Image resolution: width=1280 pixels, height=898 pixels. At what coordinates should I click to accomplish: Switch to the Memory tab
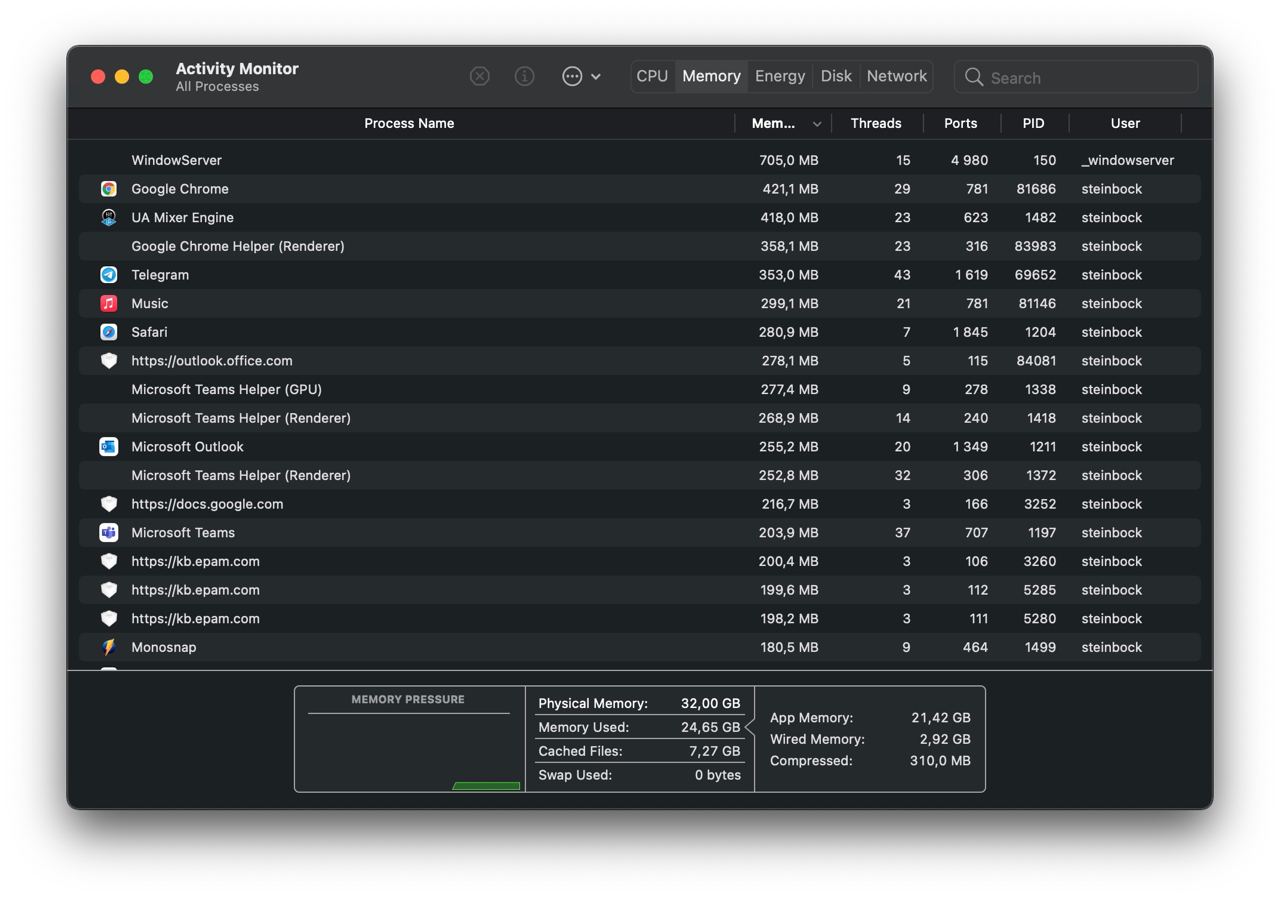[x=711, y=76]
